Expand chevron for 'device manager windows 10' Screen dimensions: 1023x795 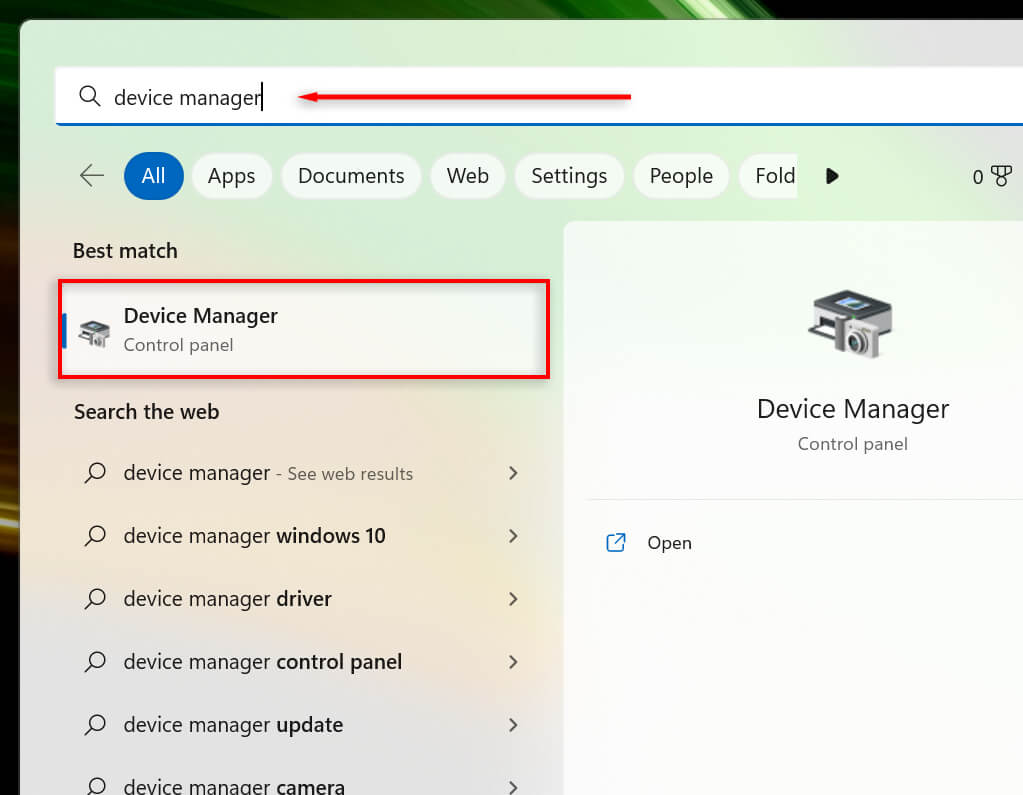513,536
